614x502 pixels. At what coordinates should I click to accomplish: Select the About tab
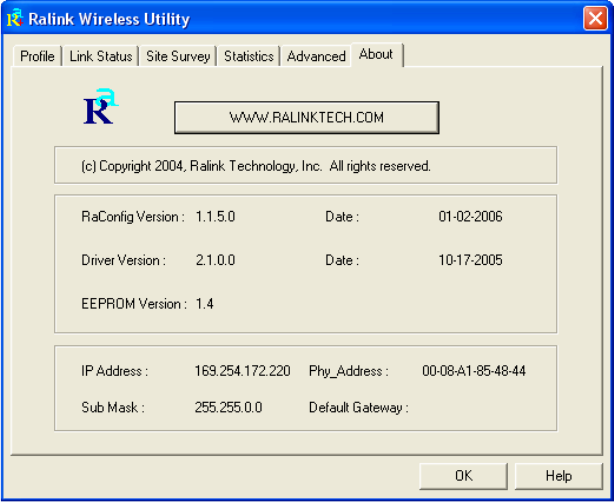click(376, 54)
